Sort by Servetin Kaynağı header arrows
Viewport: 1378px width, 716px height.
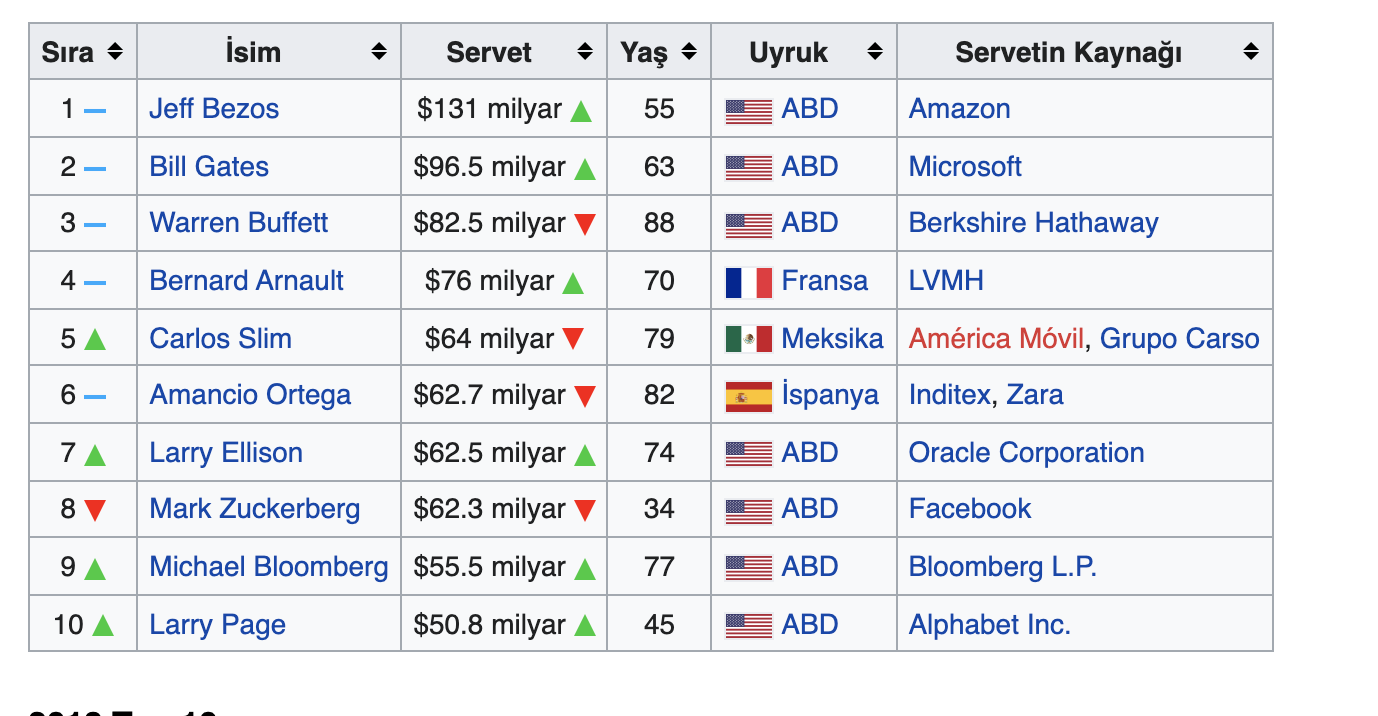point(1251,52)
